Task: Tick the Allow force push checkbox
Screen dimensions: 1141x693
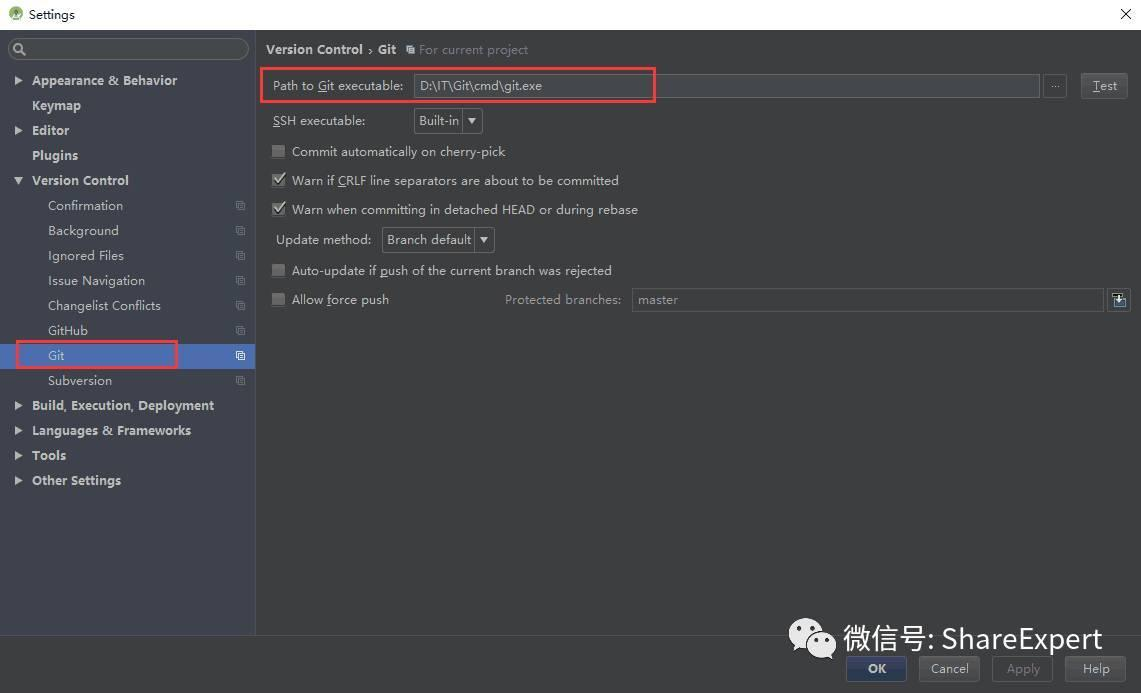Action: pyautogui.click(x=278, y=299)
